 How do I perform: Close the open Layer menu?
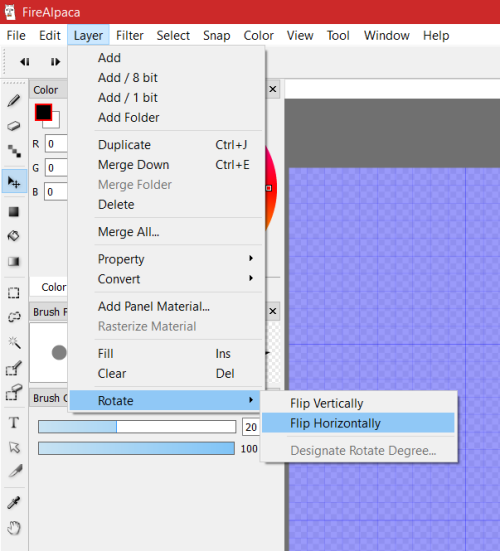(88, 35)
